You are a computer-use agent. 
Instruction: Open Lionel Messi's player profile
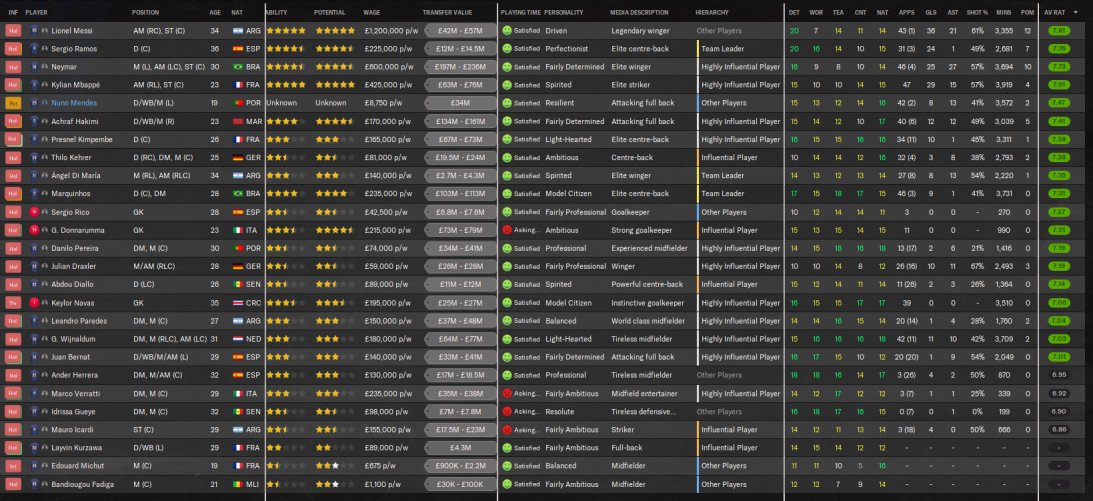(x=71, y=31)
